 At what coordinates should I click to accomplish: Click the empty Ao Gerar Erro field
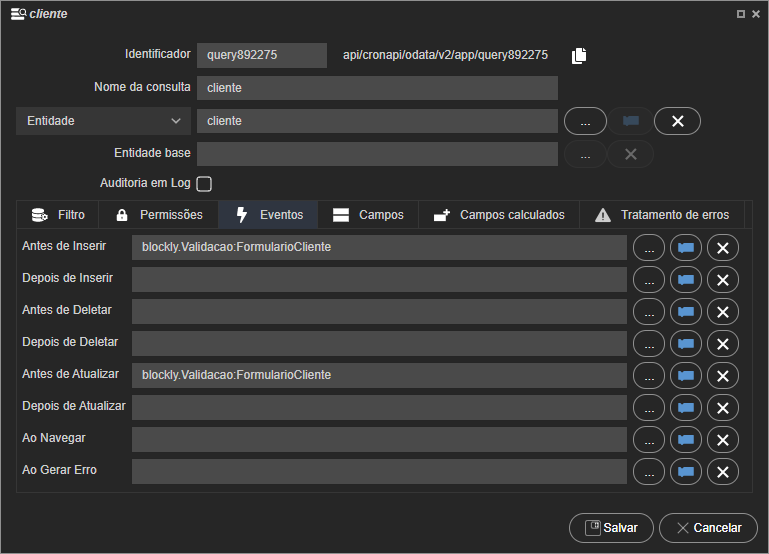pyautogui.click(x=379, y=471)
